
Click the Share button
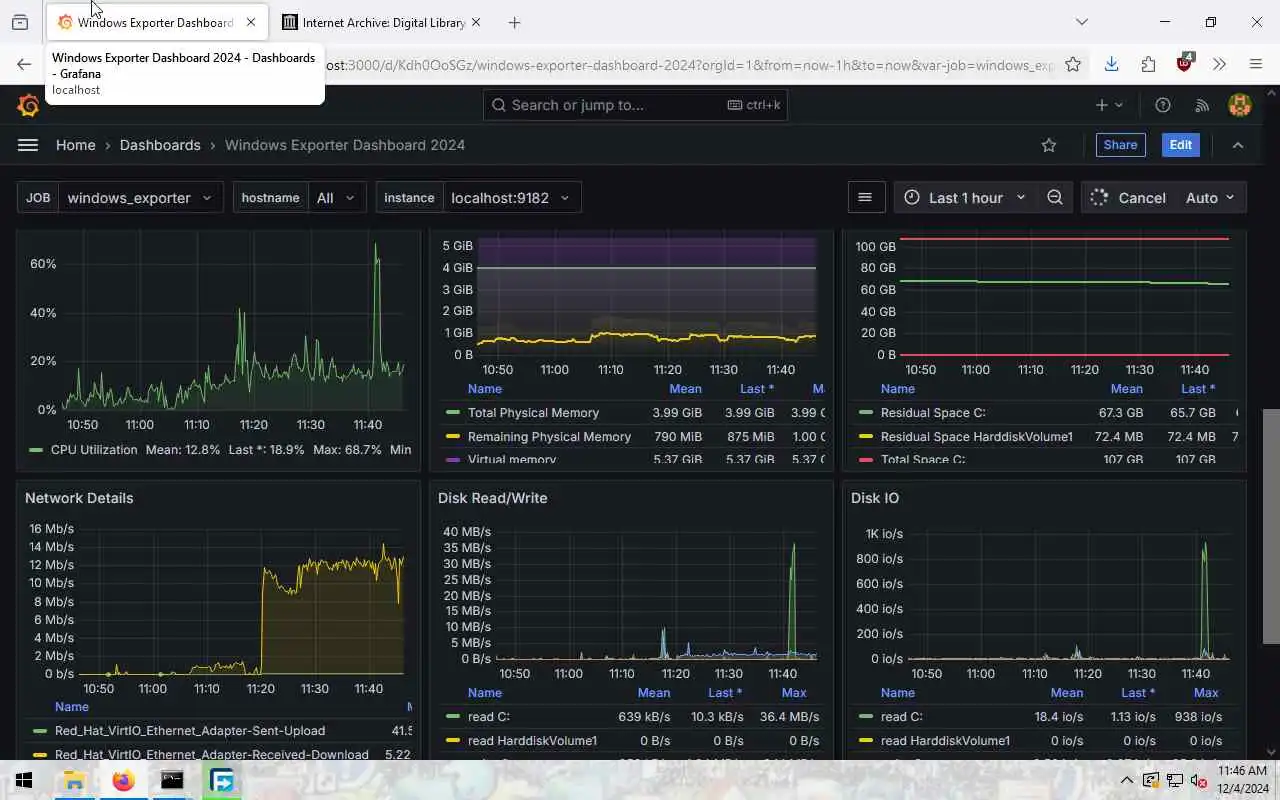[x=1120, y=145]
